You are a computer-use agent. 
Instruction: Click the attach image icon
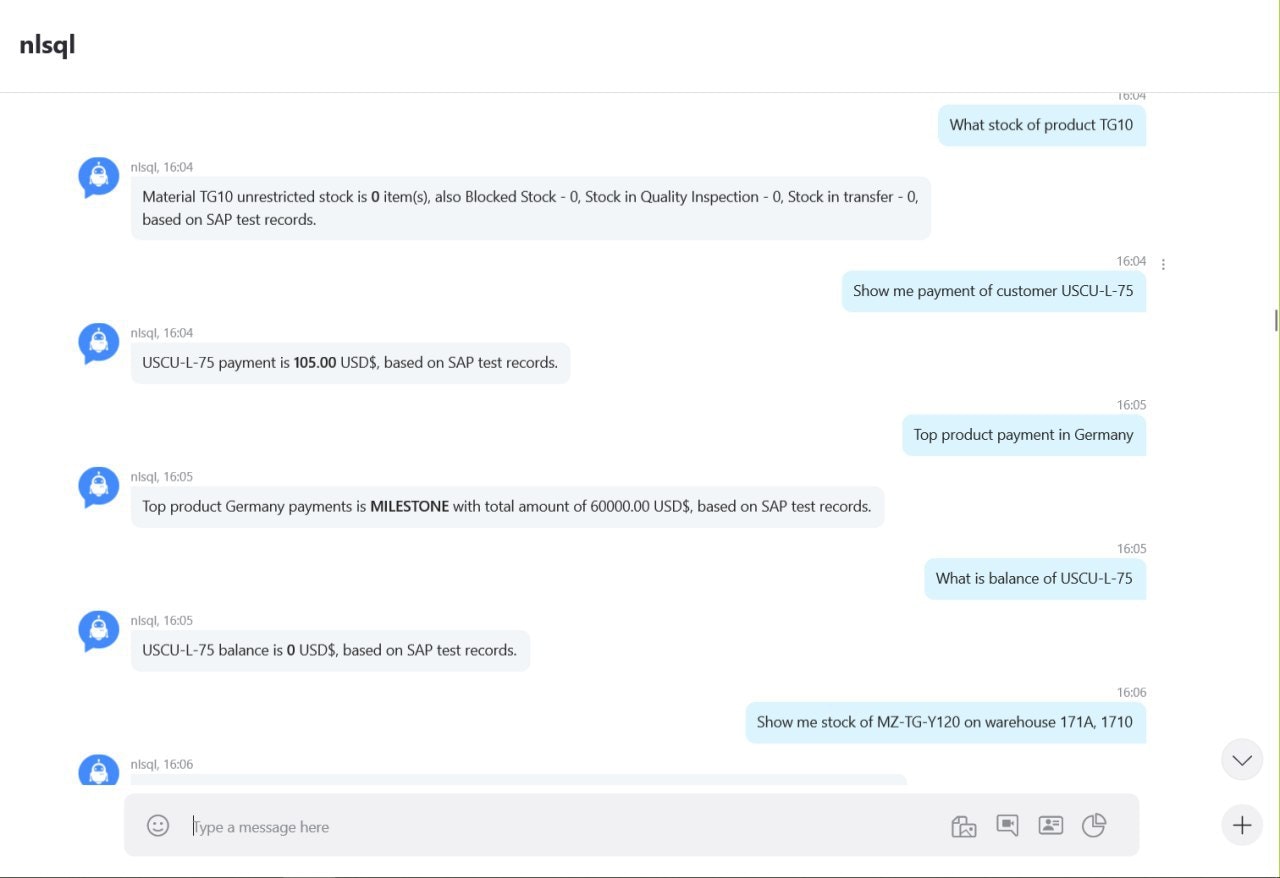963,826
